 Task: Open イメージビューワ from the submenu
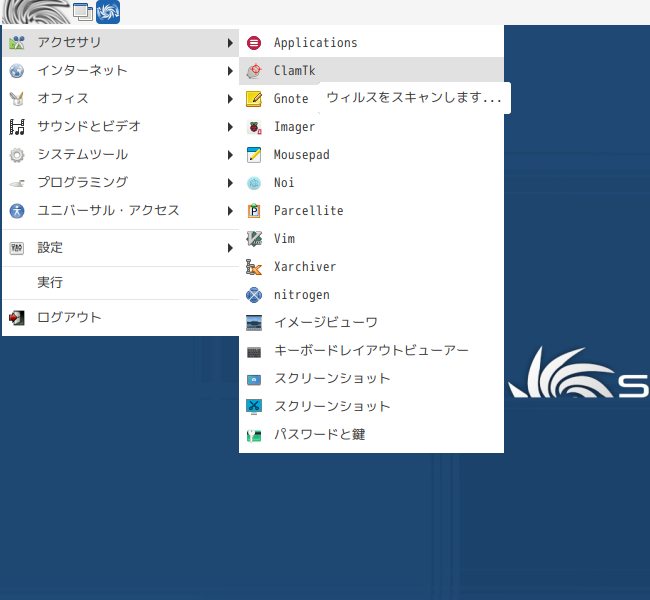371,323
